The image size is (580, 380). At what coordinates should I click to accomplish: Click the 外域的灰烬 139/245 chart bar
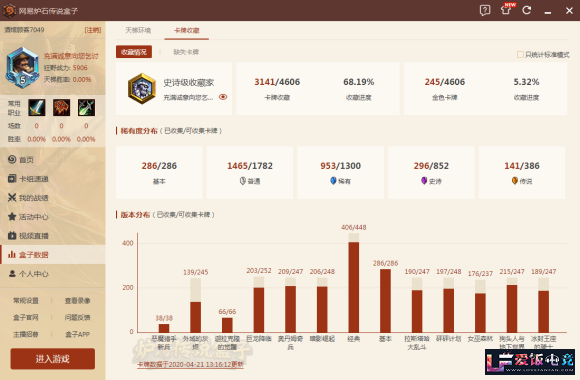click(195, 305)
